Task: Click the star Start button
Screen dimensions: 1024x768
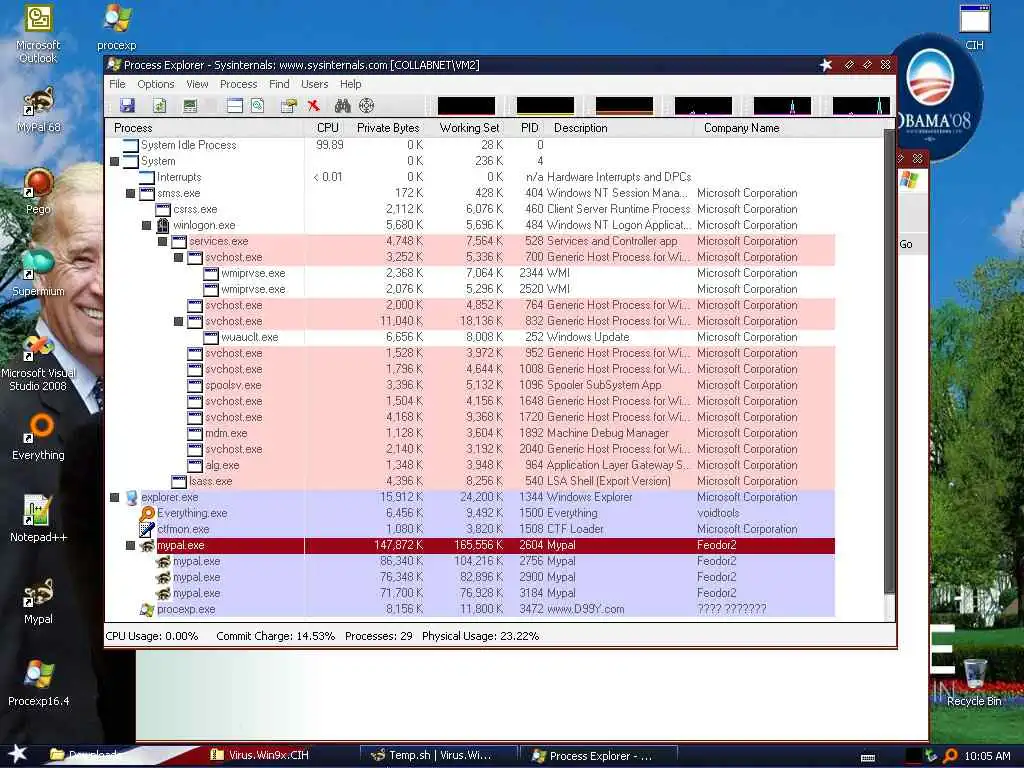Action: coord(18,754)
